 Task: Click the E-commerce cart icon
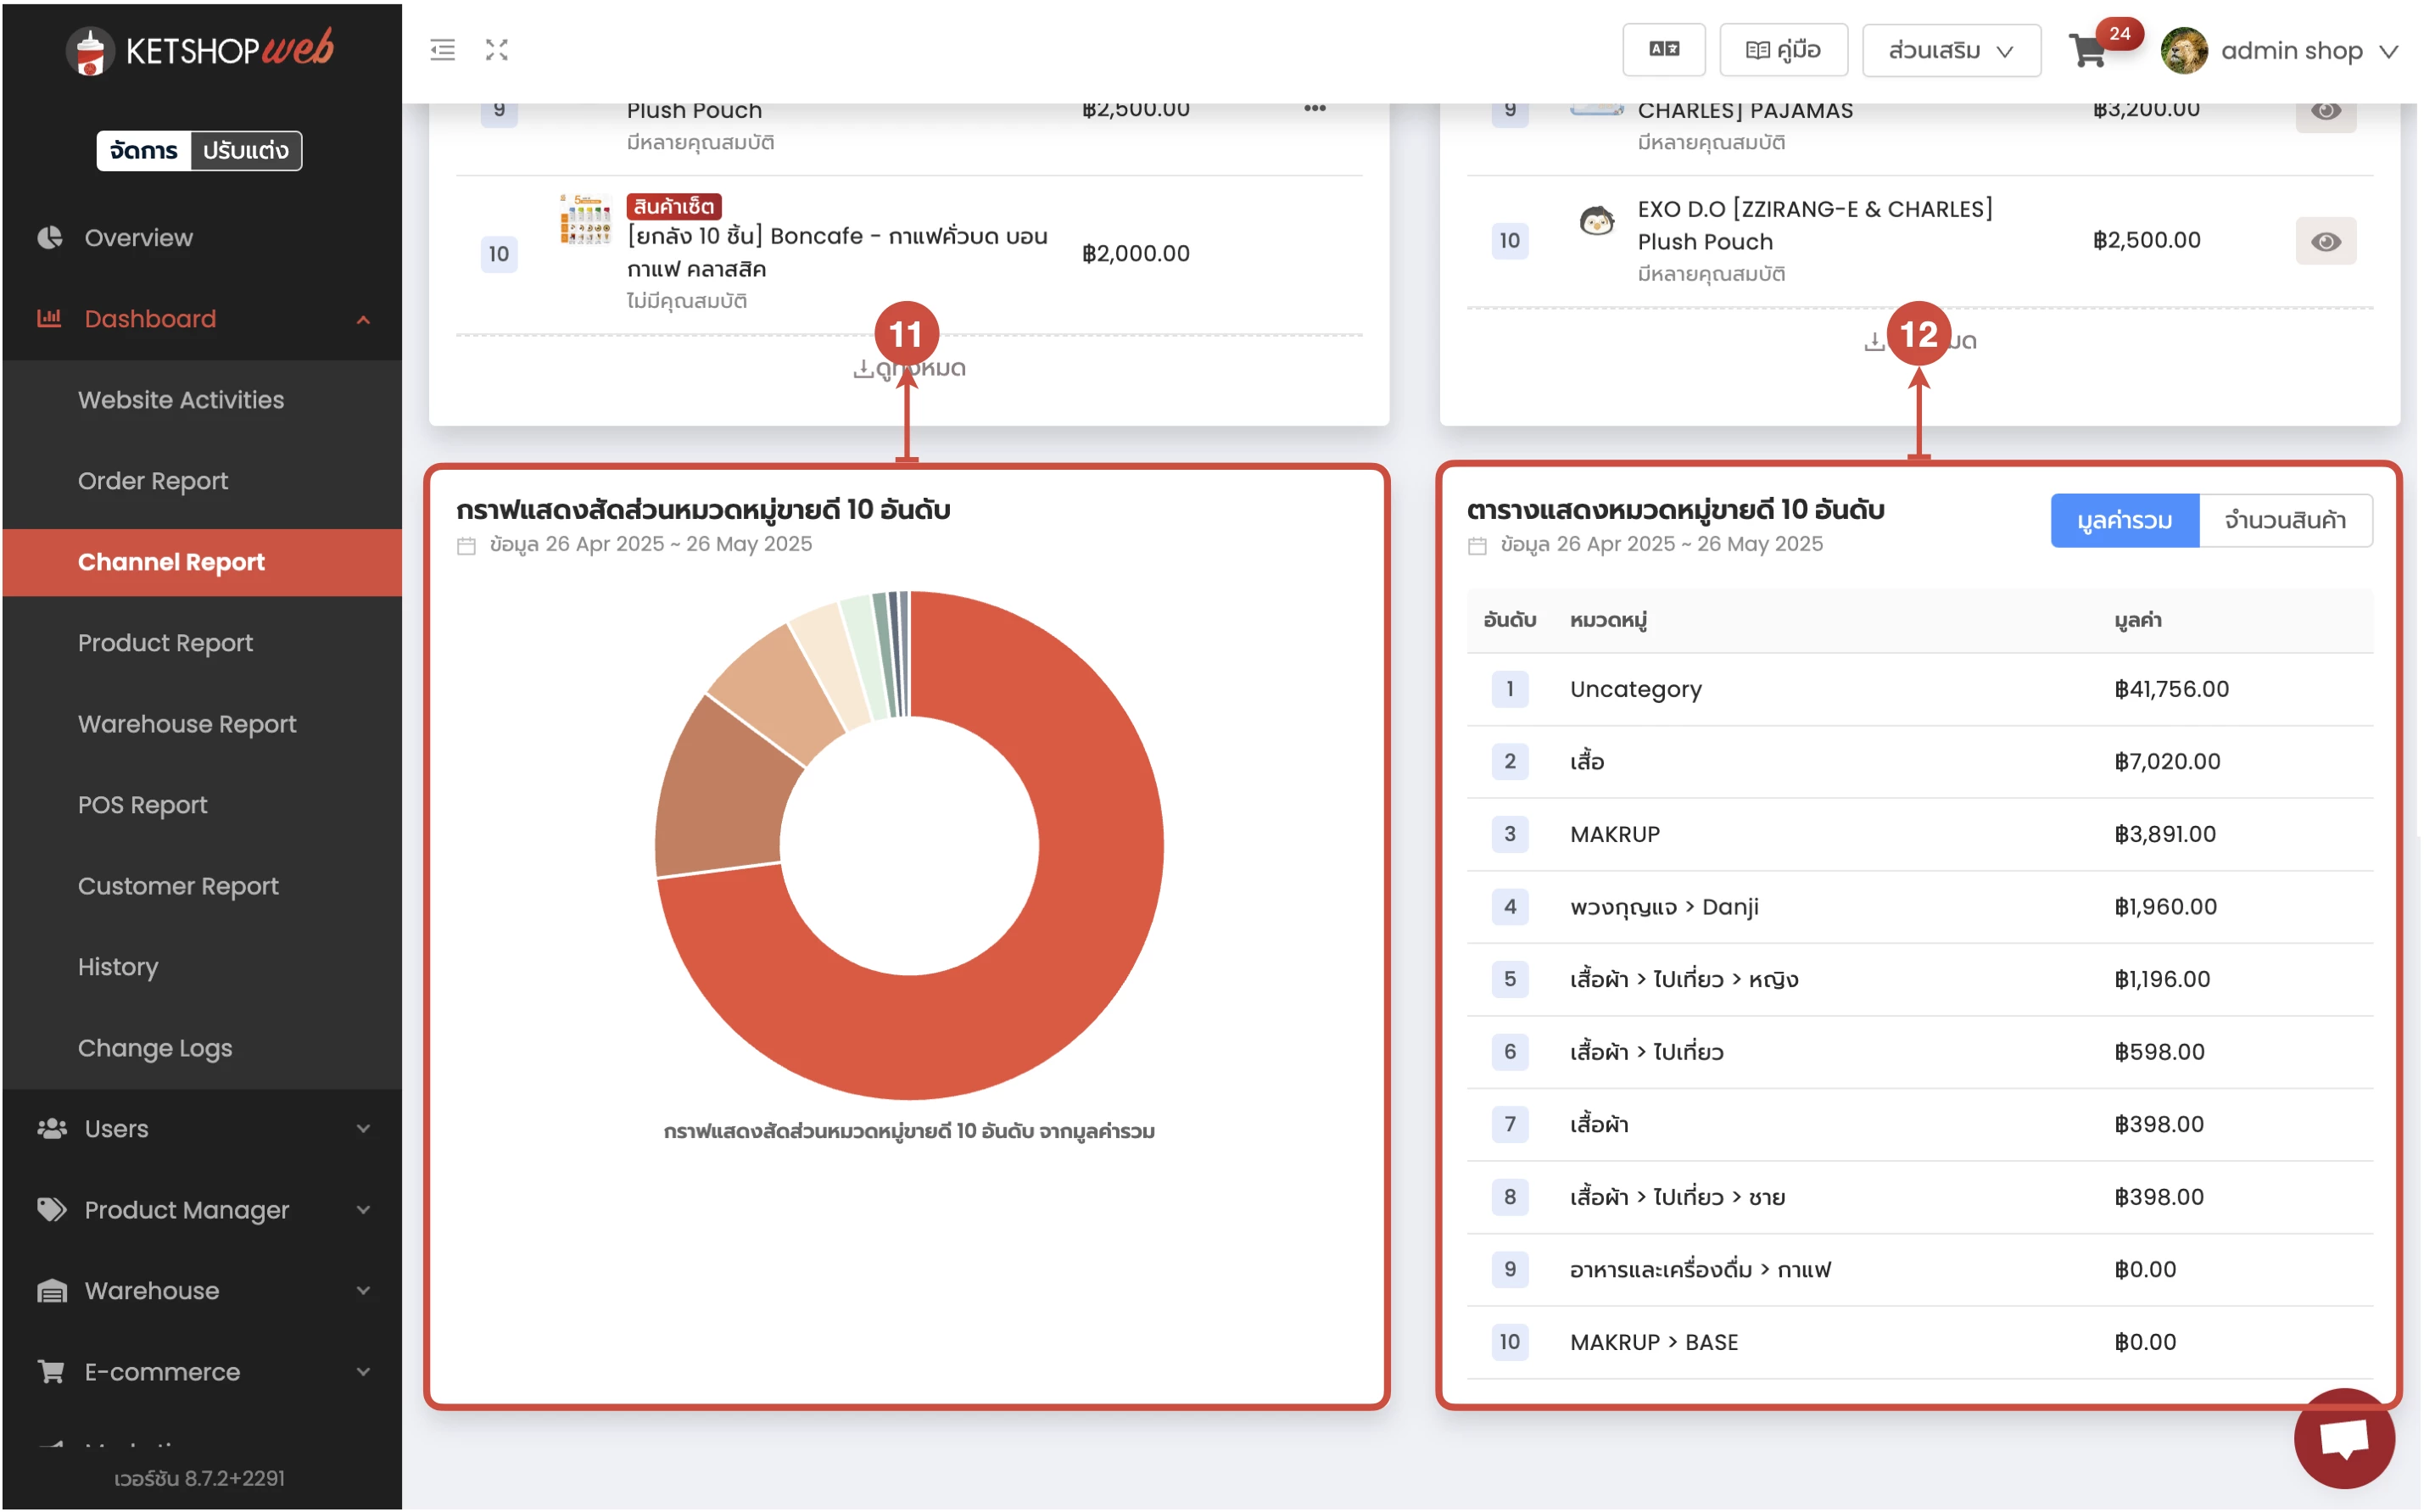coord(51,1372)
